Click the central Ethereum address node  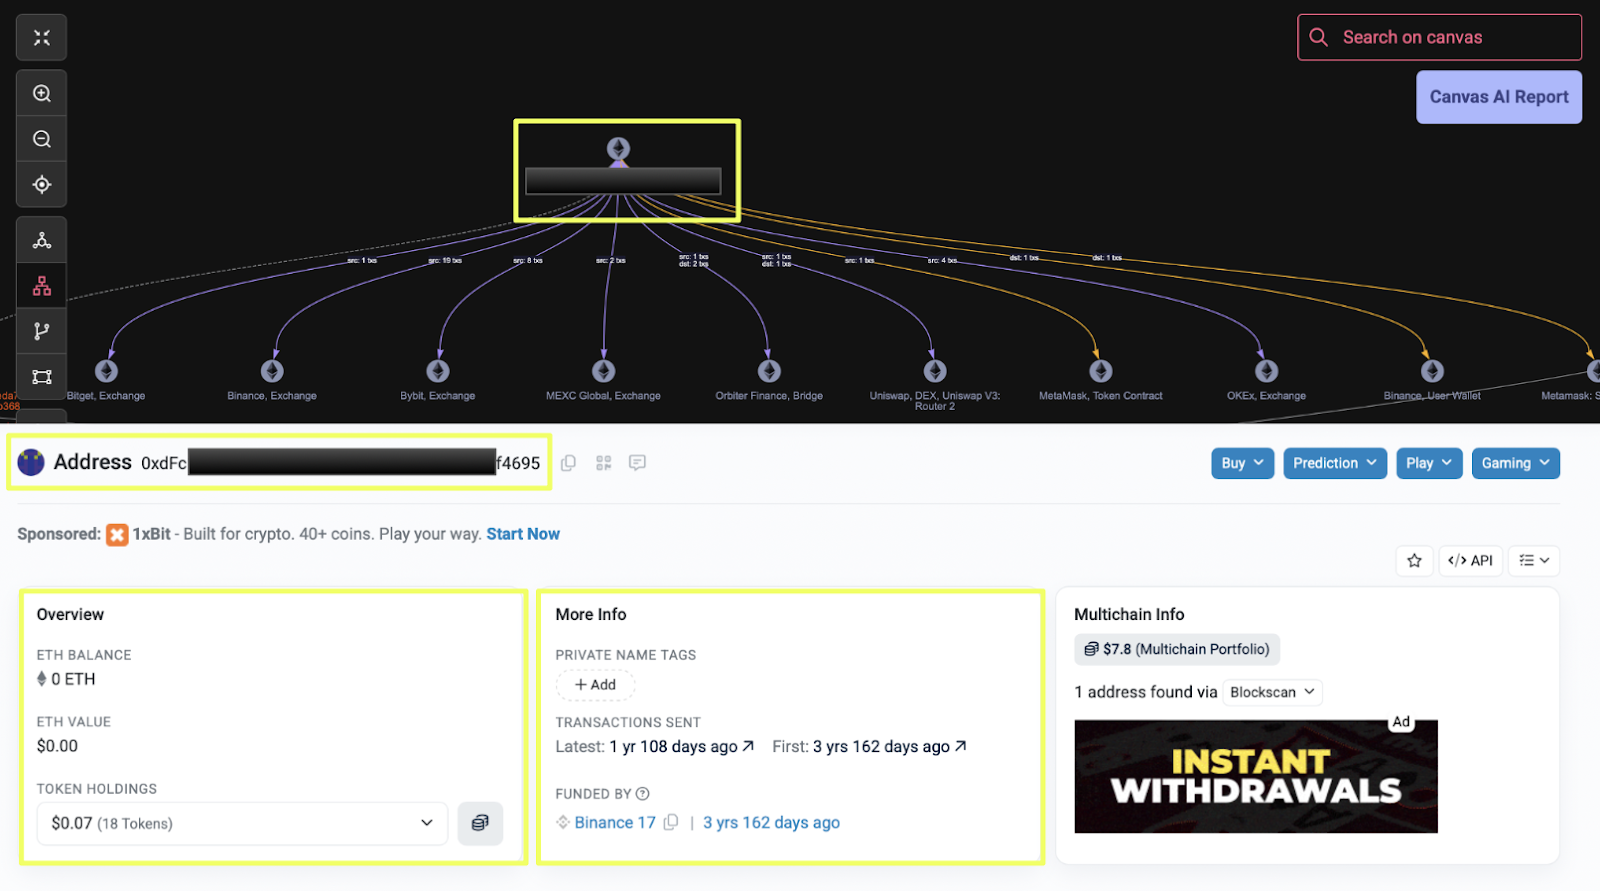point(619,150)
